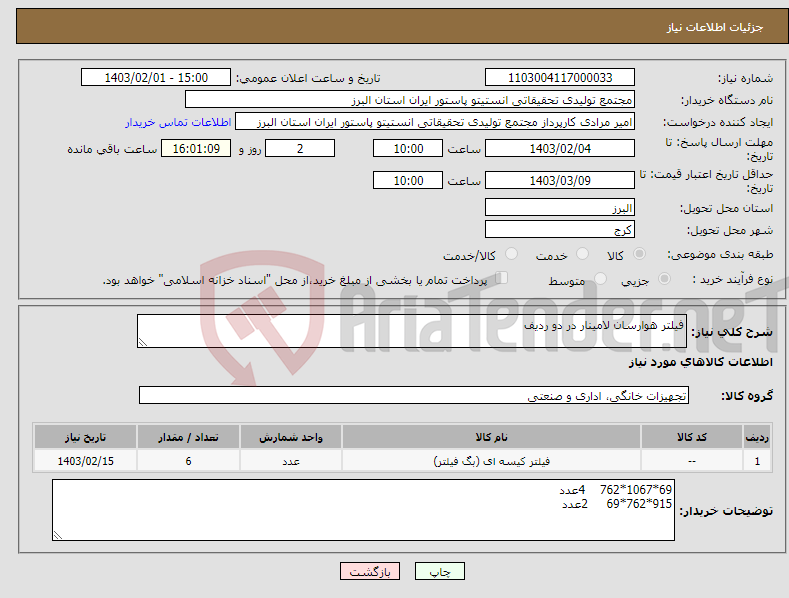Click the گروه کالا field تجهیزات خانگی
The image size is (789, 598).
[414, 395]
